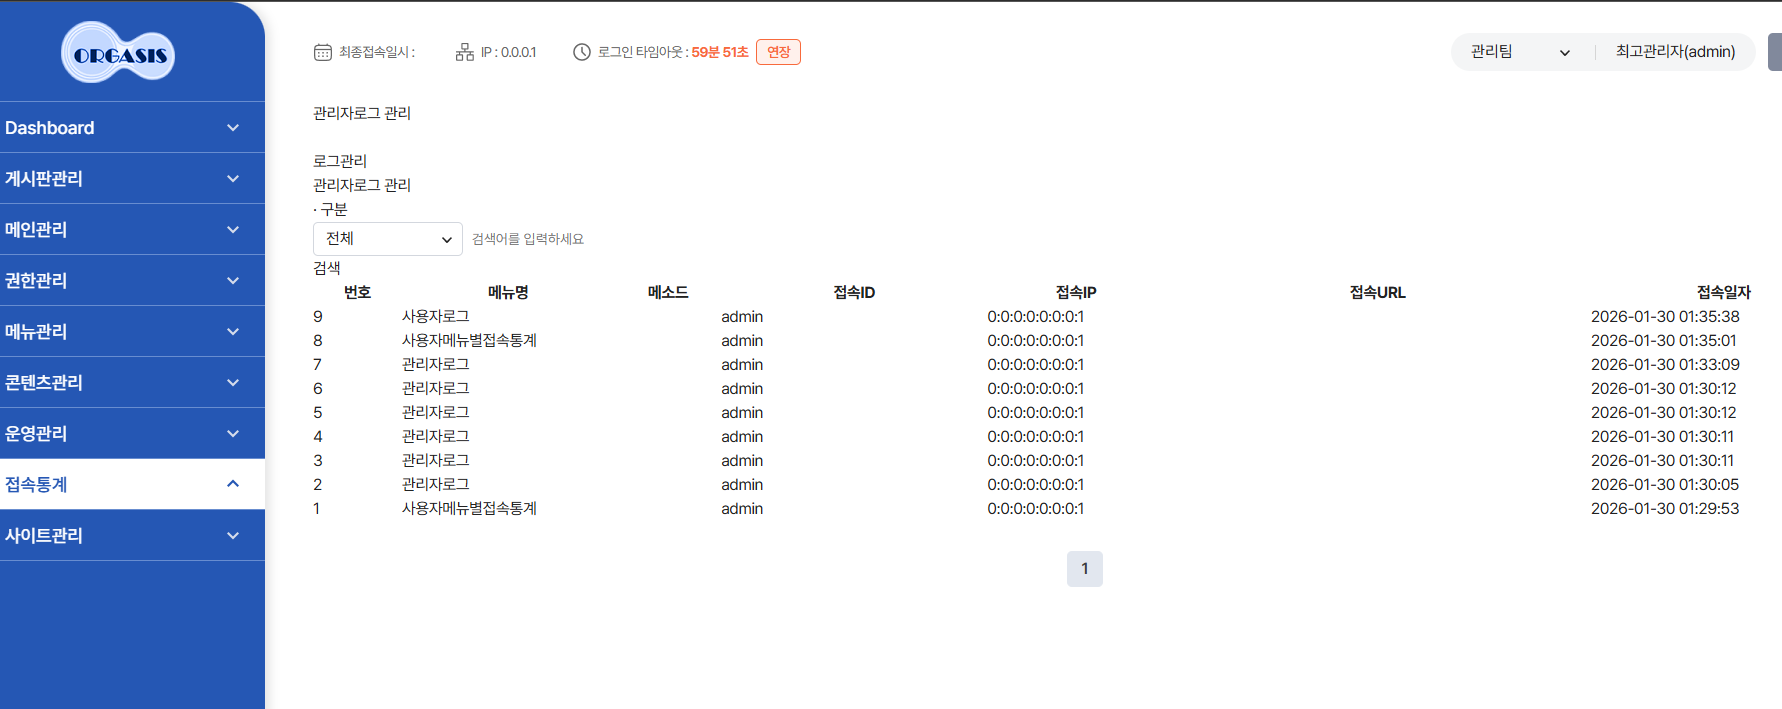Click the 최고관리자(admin) user label
Screen dimensions: 1782x709
point(1675,52)
